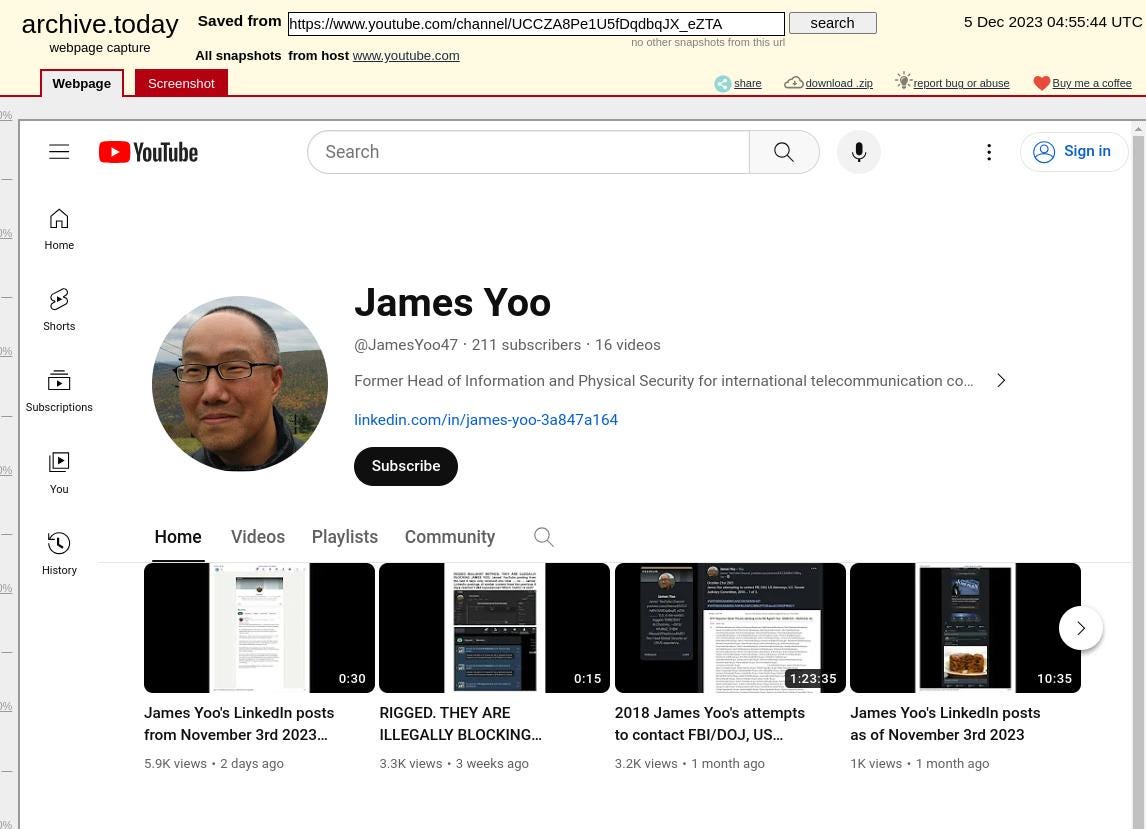Click title 'James Yoo's LinkedIn posts as of November 3rd 2023'
The height and width of the screenshot is (829, 1146).
945,724
